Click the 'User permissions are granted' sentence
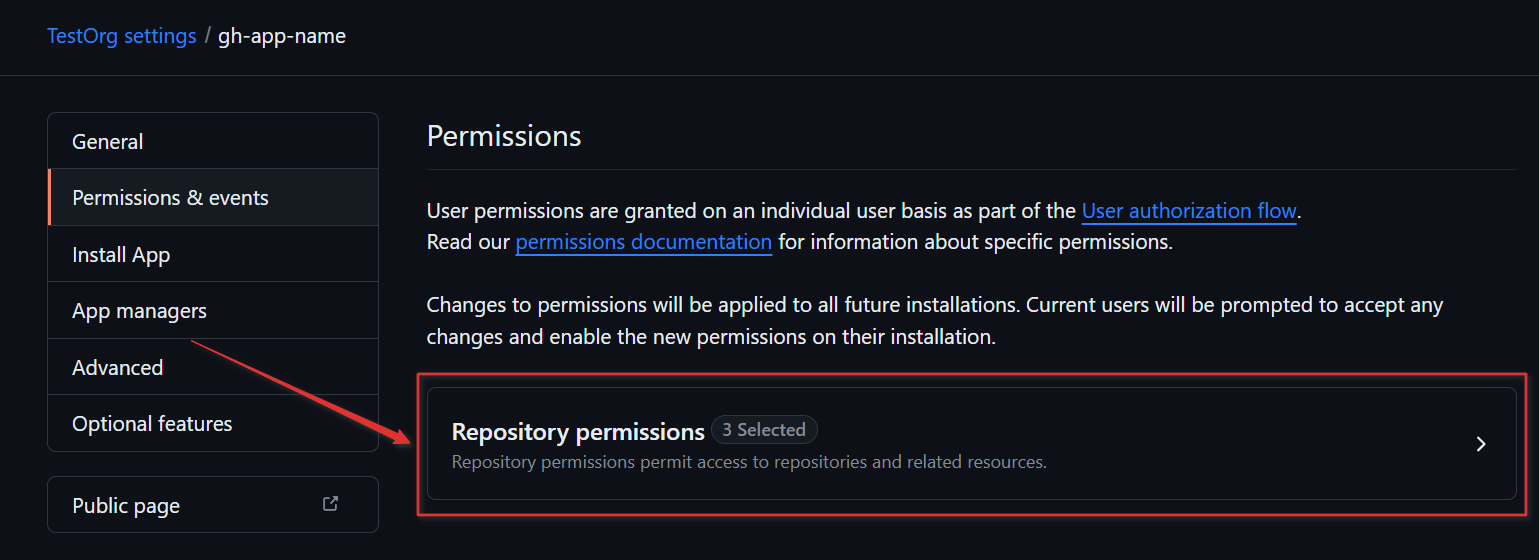The image size is (1539, 560). tap(752, 211)
